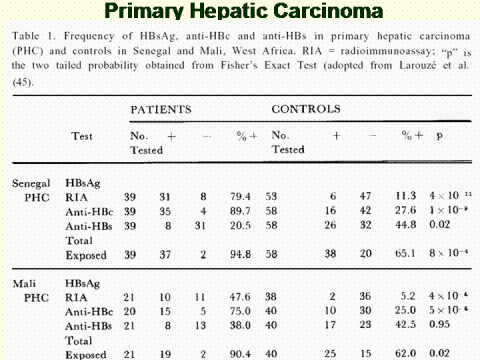
Task: Click the Senegal Anti-HBs test label
Action: tap(89, 226)
